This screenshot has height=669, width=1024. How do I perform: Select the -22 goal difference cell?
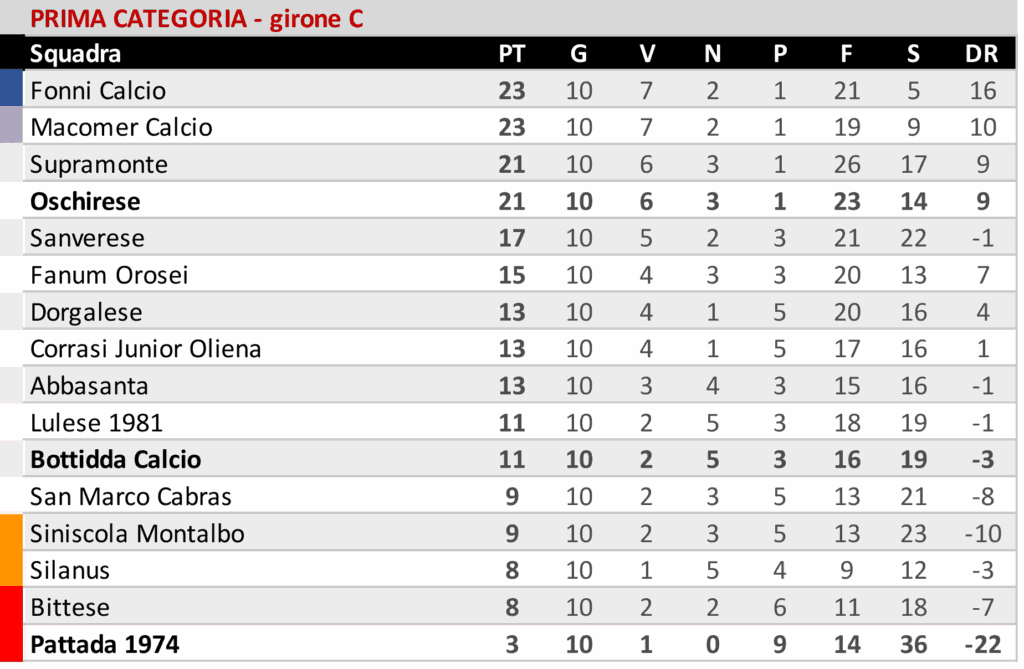(x=981, y=645)
